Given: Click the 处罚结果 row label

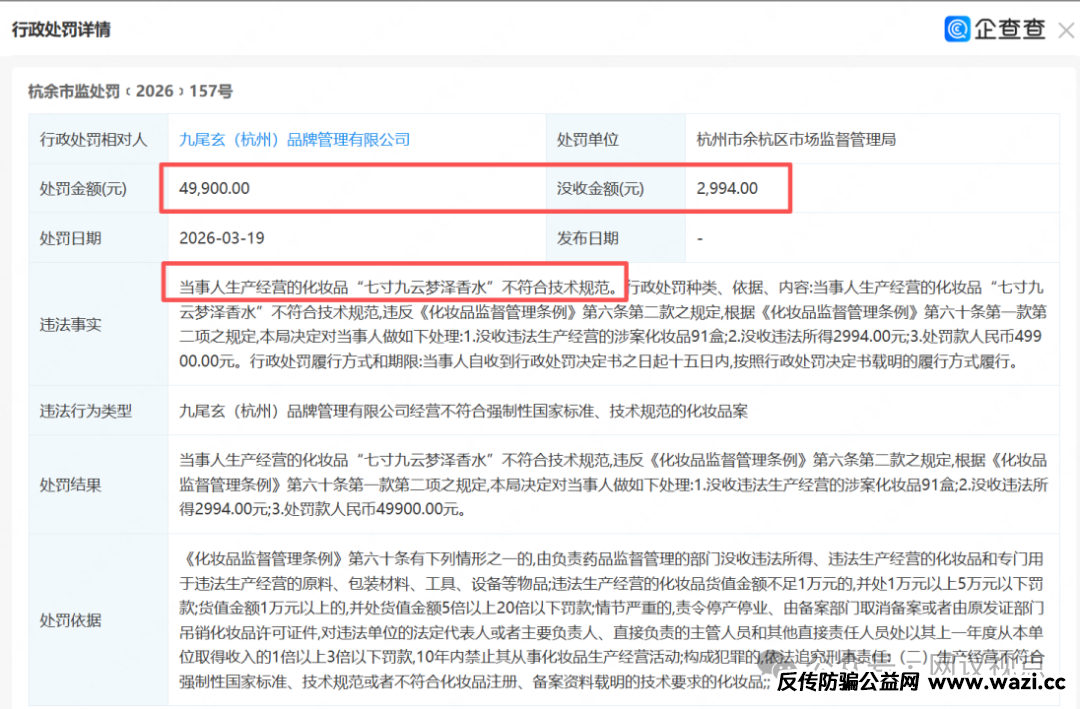Looking at the screenshot, I should click(x=70, y=485).
